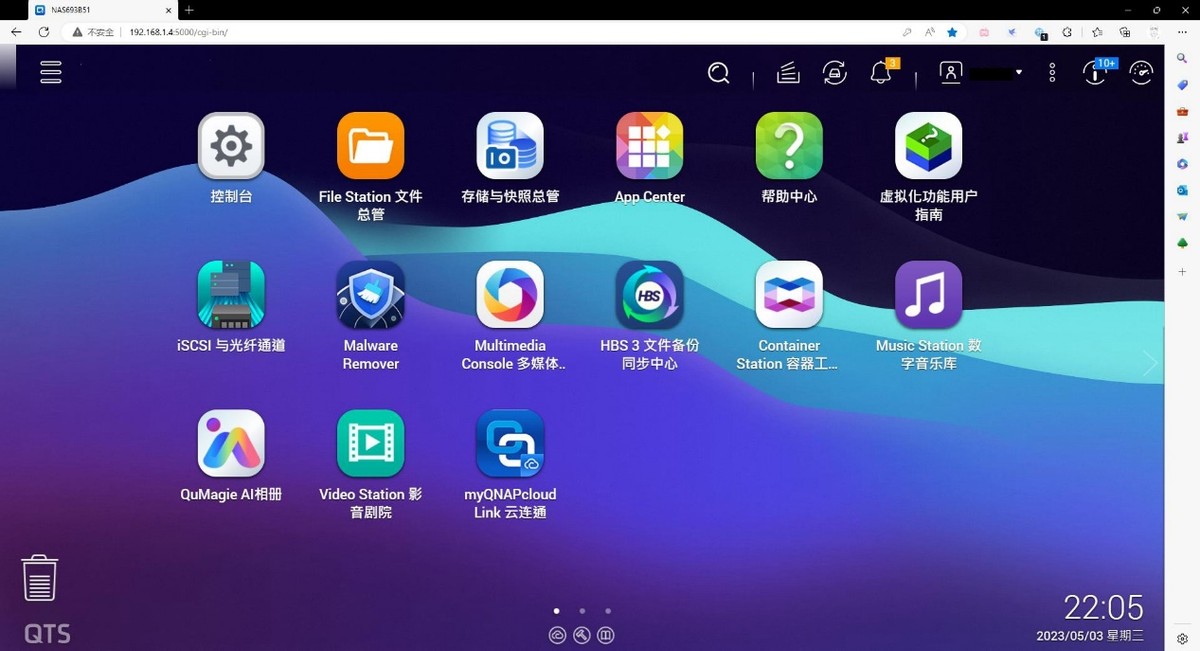Open the background tasks icon
This screenshot has width=1200, height=651.
787,73
